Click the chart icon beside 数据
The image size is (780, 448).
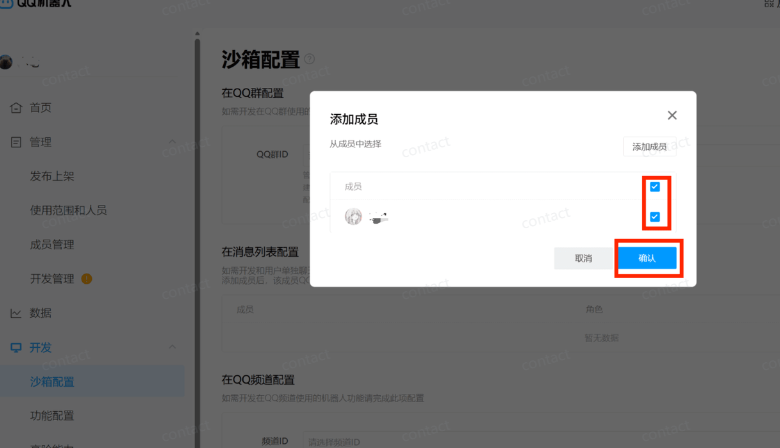16,313
